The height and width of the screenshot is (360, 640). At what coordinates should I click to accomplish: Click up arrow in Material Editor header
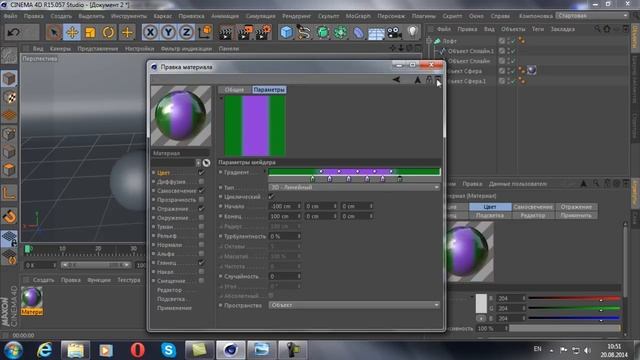(x=417, y=80)
